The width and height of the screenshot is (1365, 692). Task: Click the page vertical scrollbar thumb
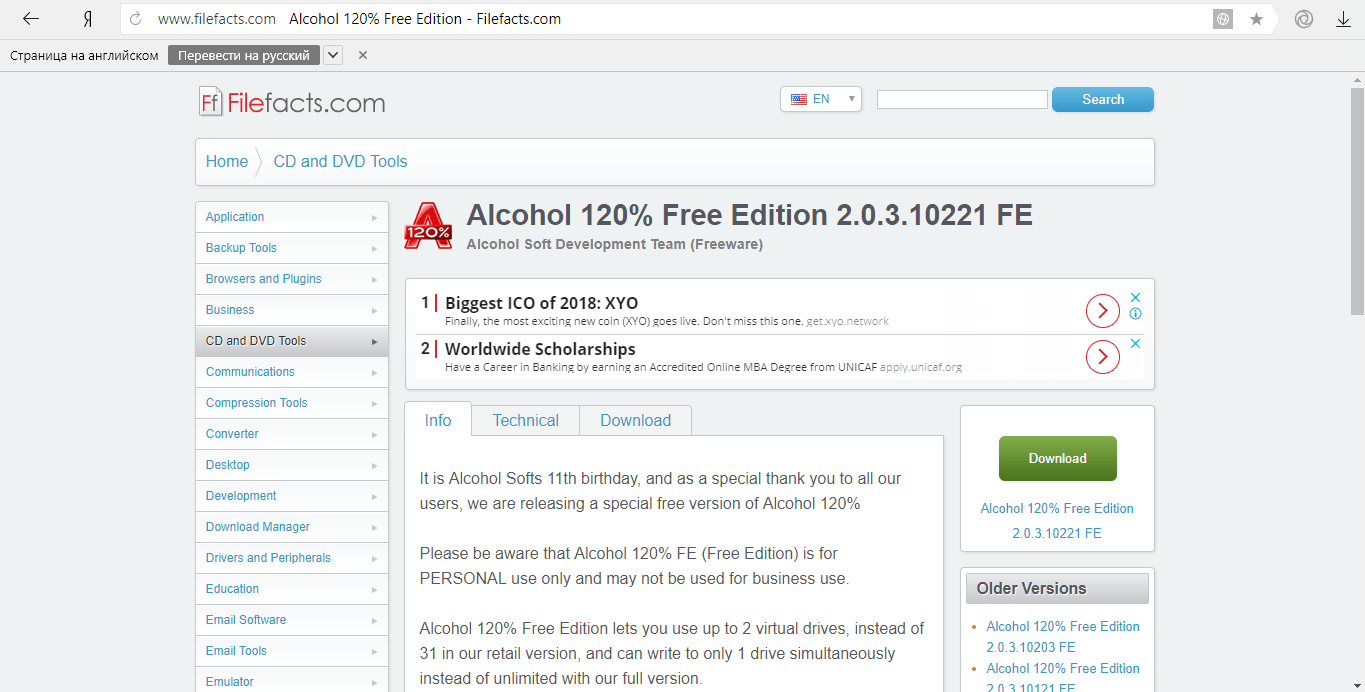1357,202
